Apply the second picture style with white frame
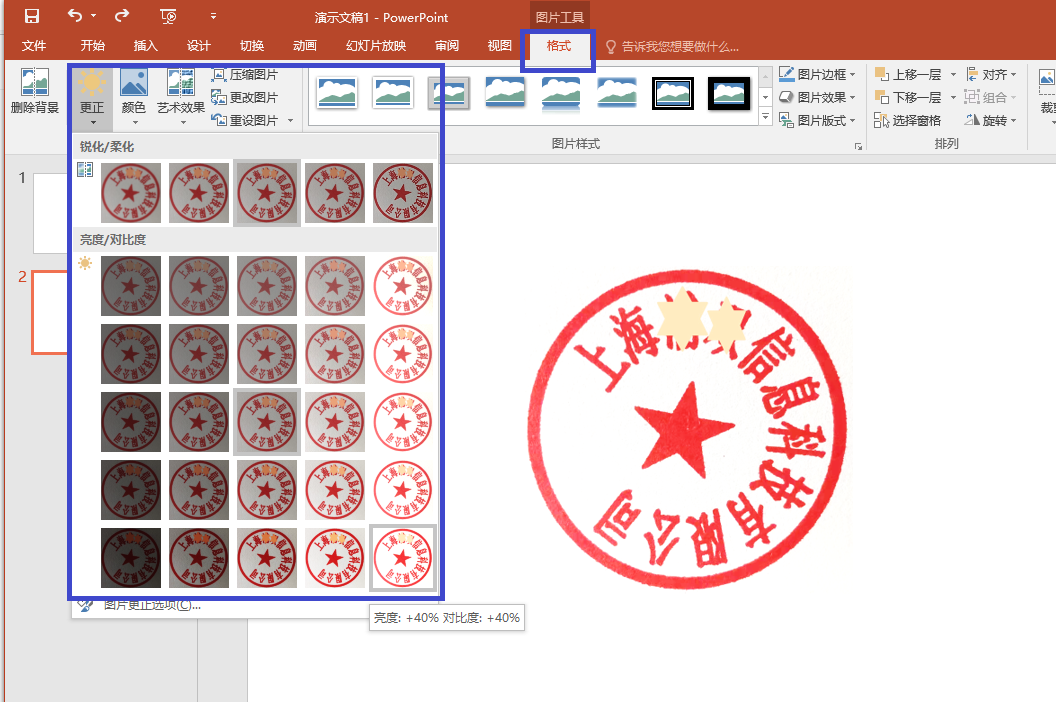This screenshot has height=702, width=1056. coord(393,93)
